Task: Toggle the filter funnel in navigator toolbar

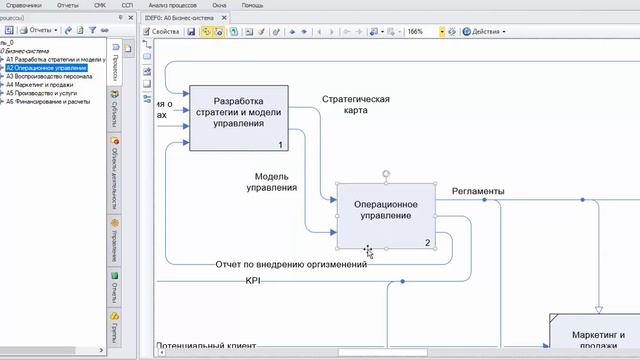Action: point(93,30)
